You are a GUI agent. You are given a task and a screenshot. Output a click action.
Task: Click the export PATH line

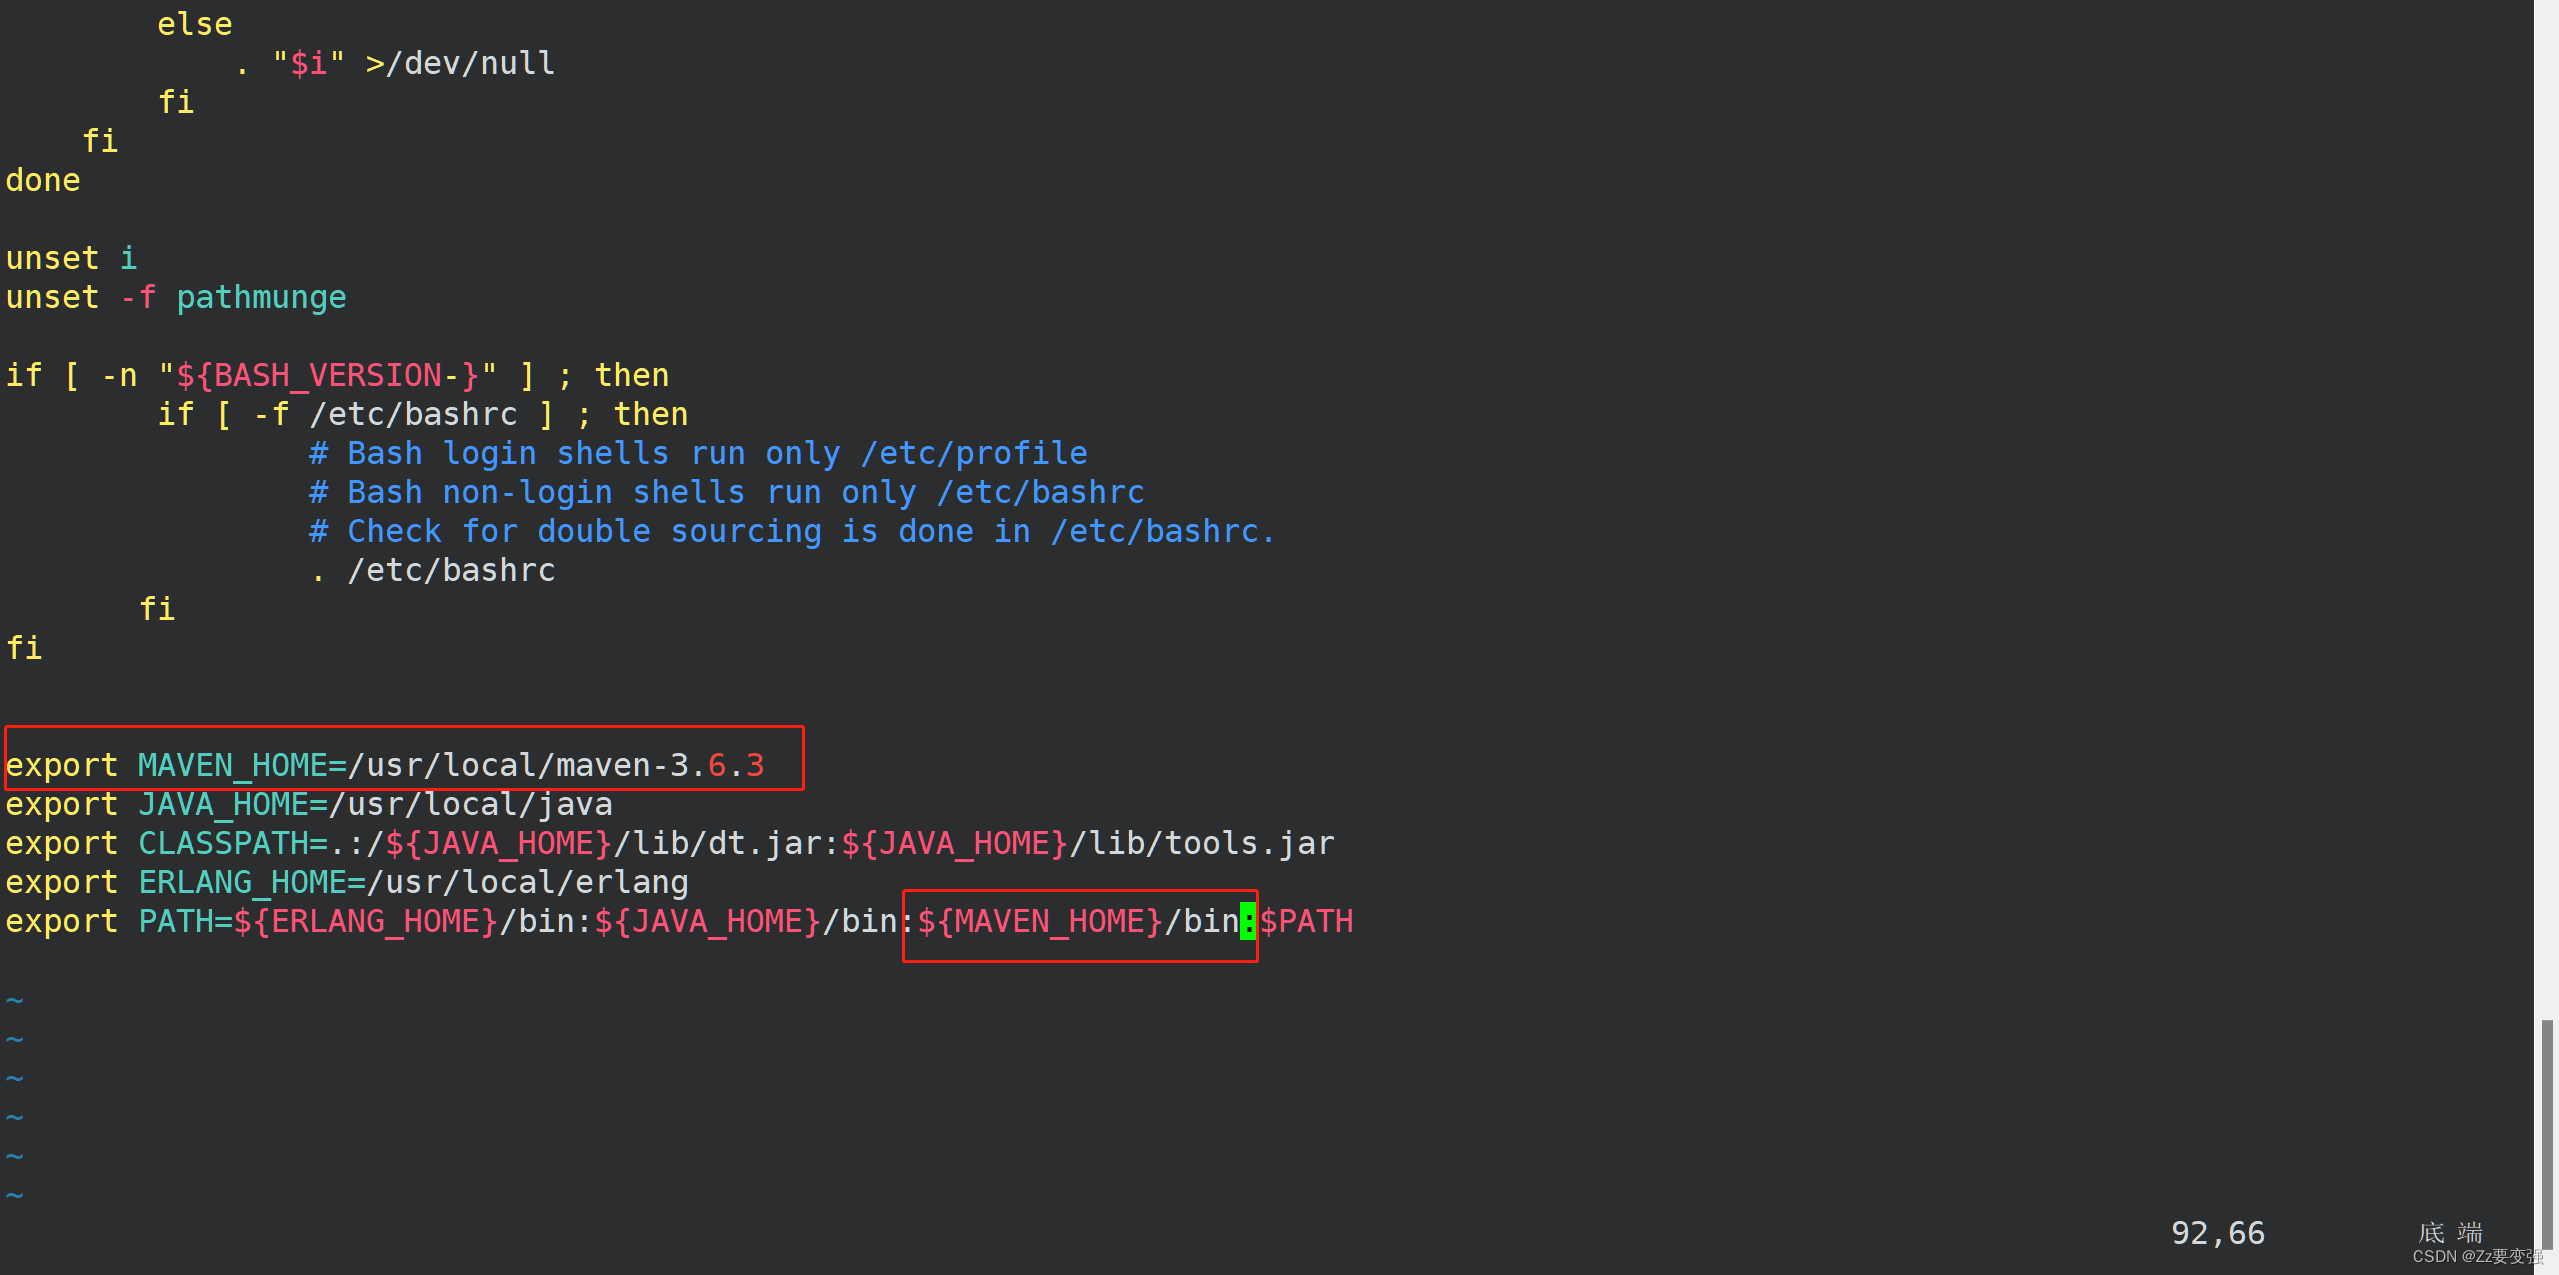[400, 920]
